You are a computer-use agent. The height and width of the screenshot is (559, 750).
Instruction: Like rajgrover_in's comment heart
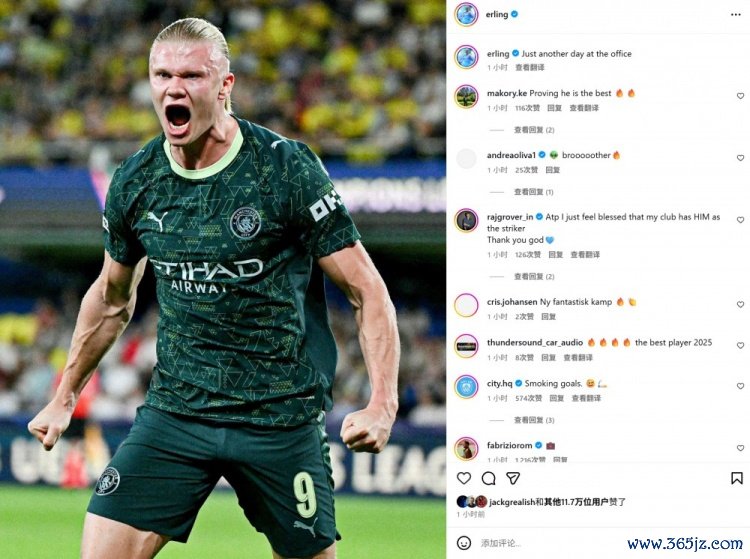point(740,220)
